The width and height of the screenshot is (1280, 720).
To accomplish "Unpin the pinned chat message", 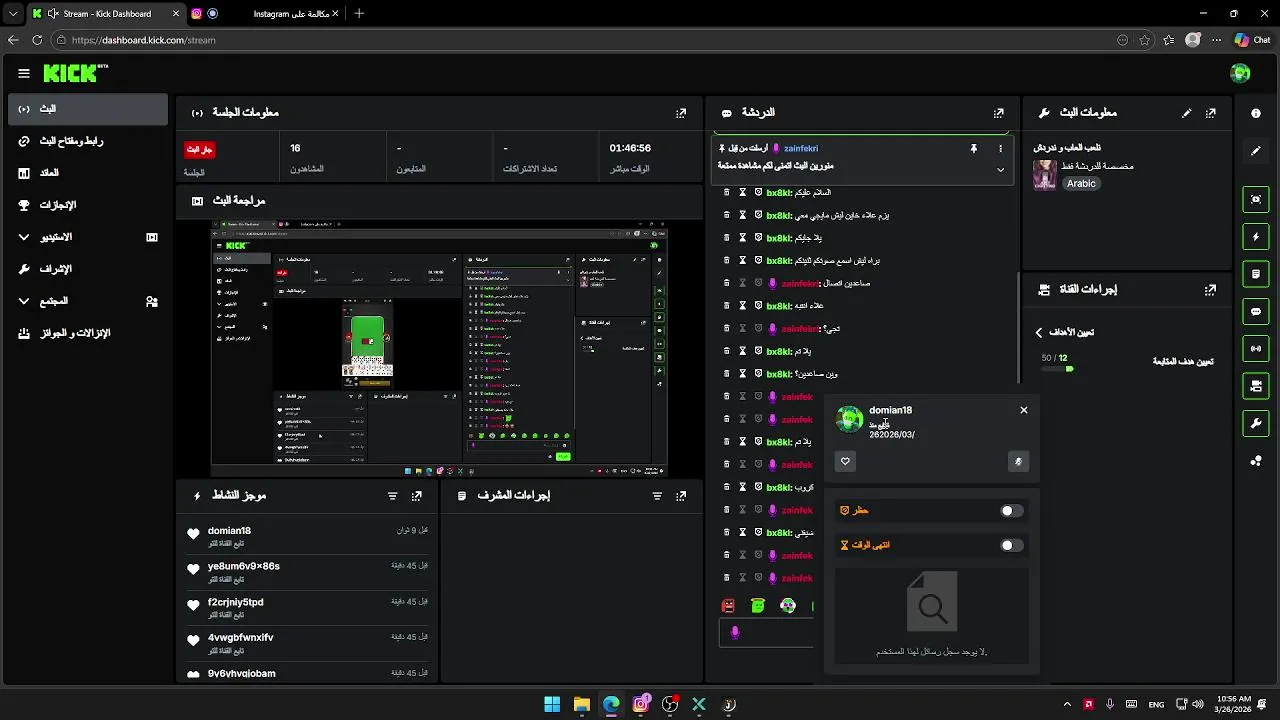I will 973,148.
